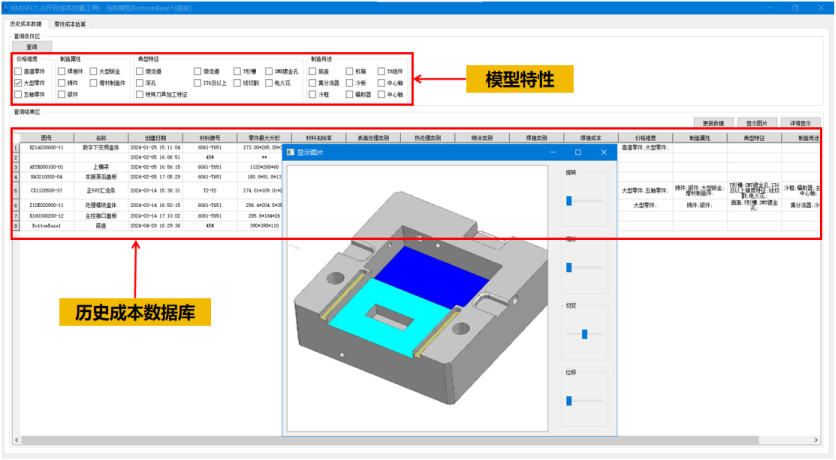Check the 焊接件 manufacturing attribute
Image resolution: width=836 pixels, height=460 pixels.
(x=61, y=72)
